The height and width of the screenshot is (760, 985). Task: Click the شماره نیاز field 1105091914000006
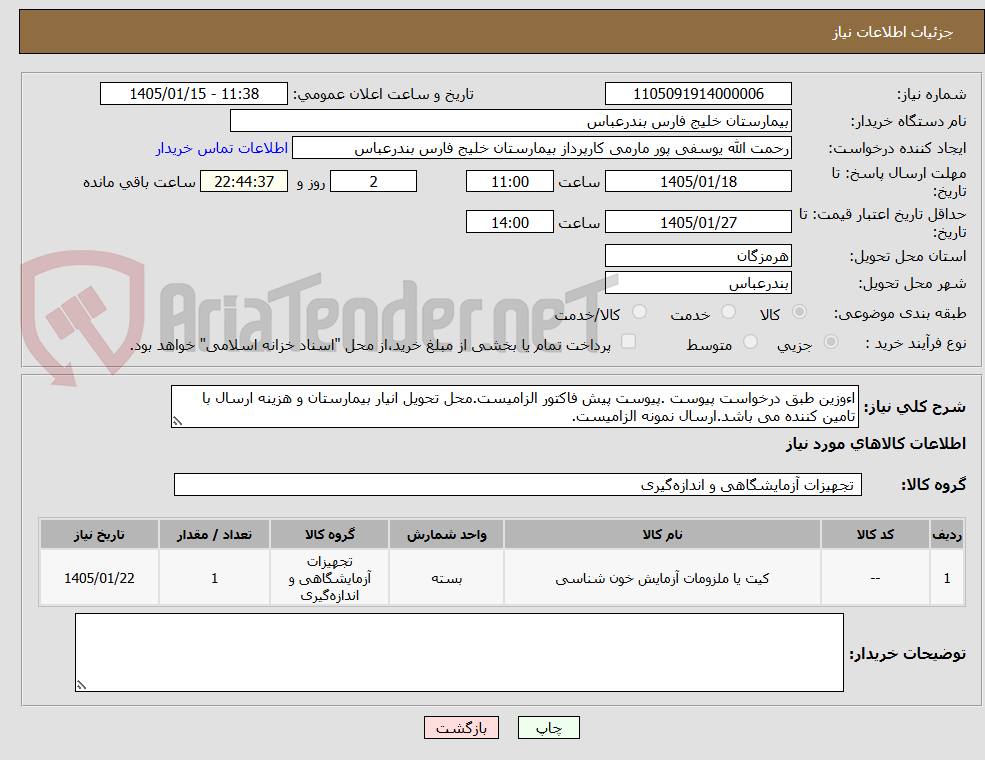click(x=698, y=94)
